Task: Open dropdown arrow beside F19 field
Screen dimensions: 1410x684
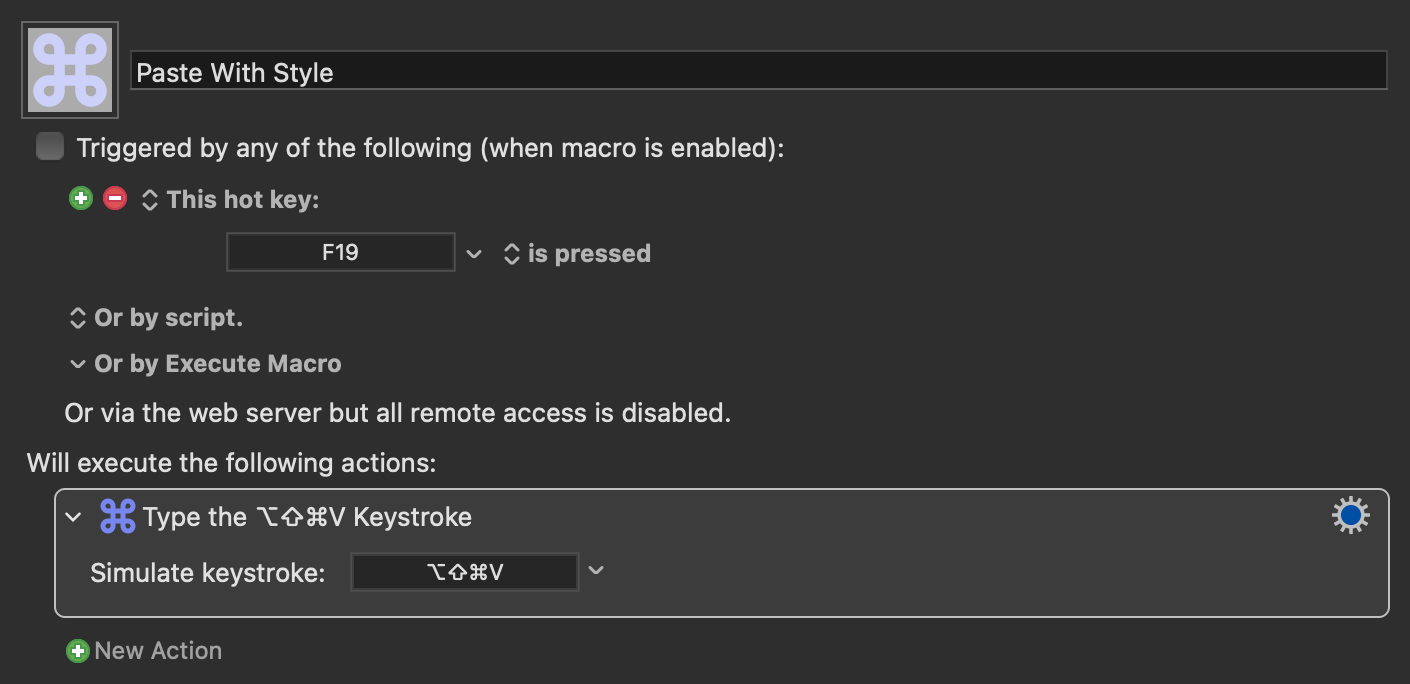Action: click(474, 254)
